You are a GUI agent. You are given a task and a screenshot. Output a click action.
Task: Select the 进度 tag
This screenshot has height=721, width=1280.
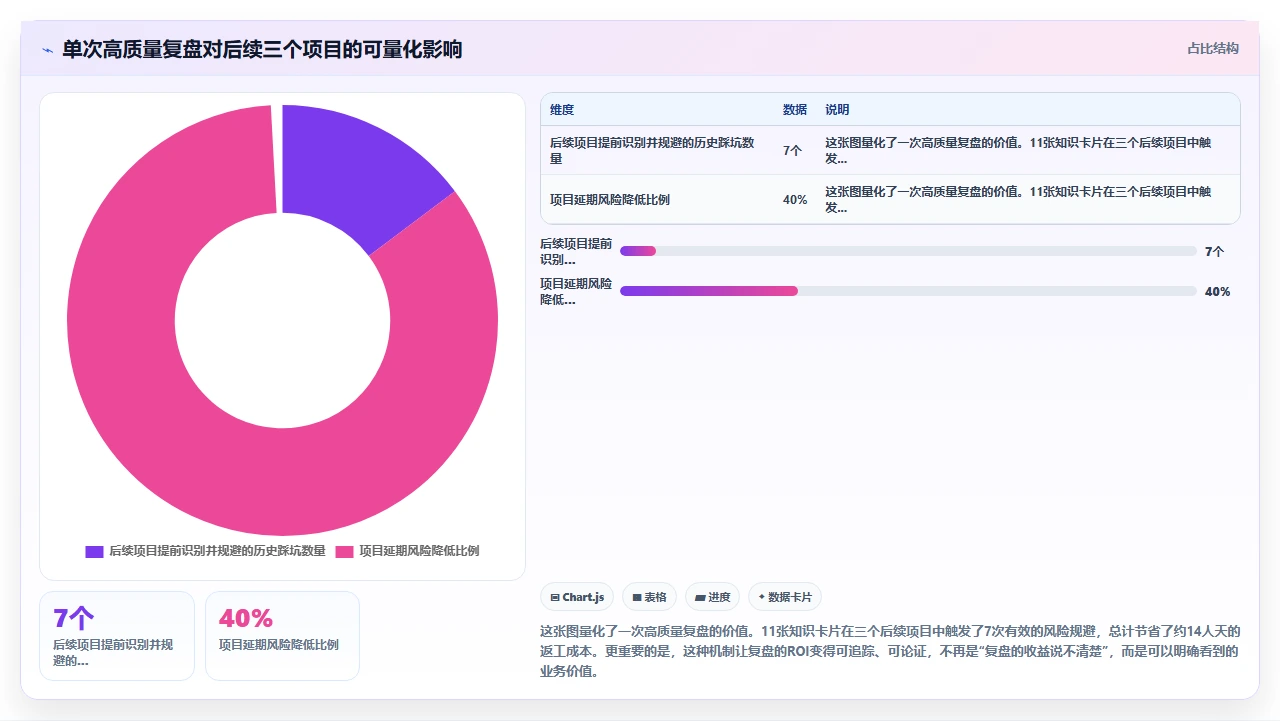click(712, 597)
